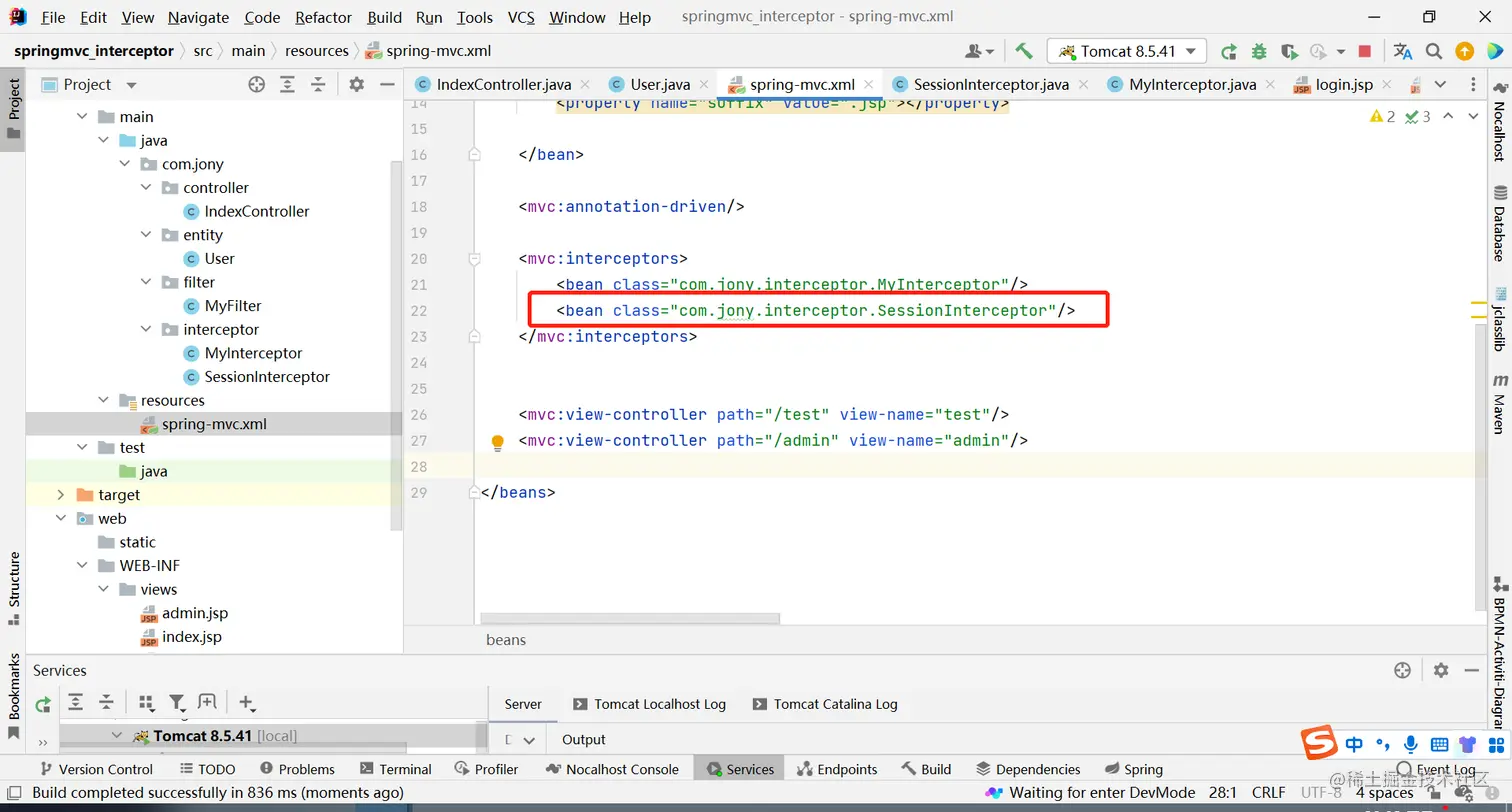Open the Refactor menu

323,17
